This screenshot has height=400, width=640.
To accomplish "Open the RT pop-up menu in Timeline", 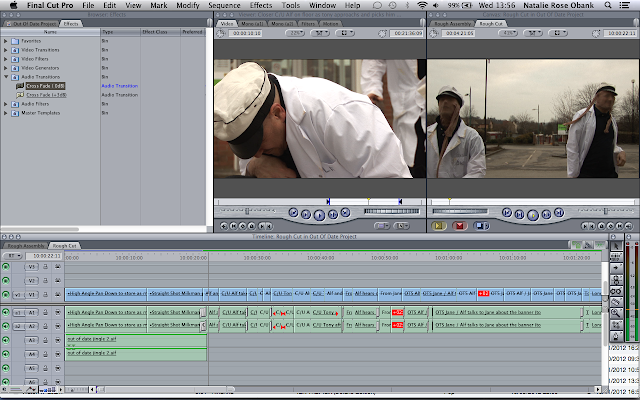I will click(12, 256).
